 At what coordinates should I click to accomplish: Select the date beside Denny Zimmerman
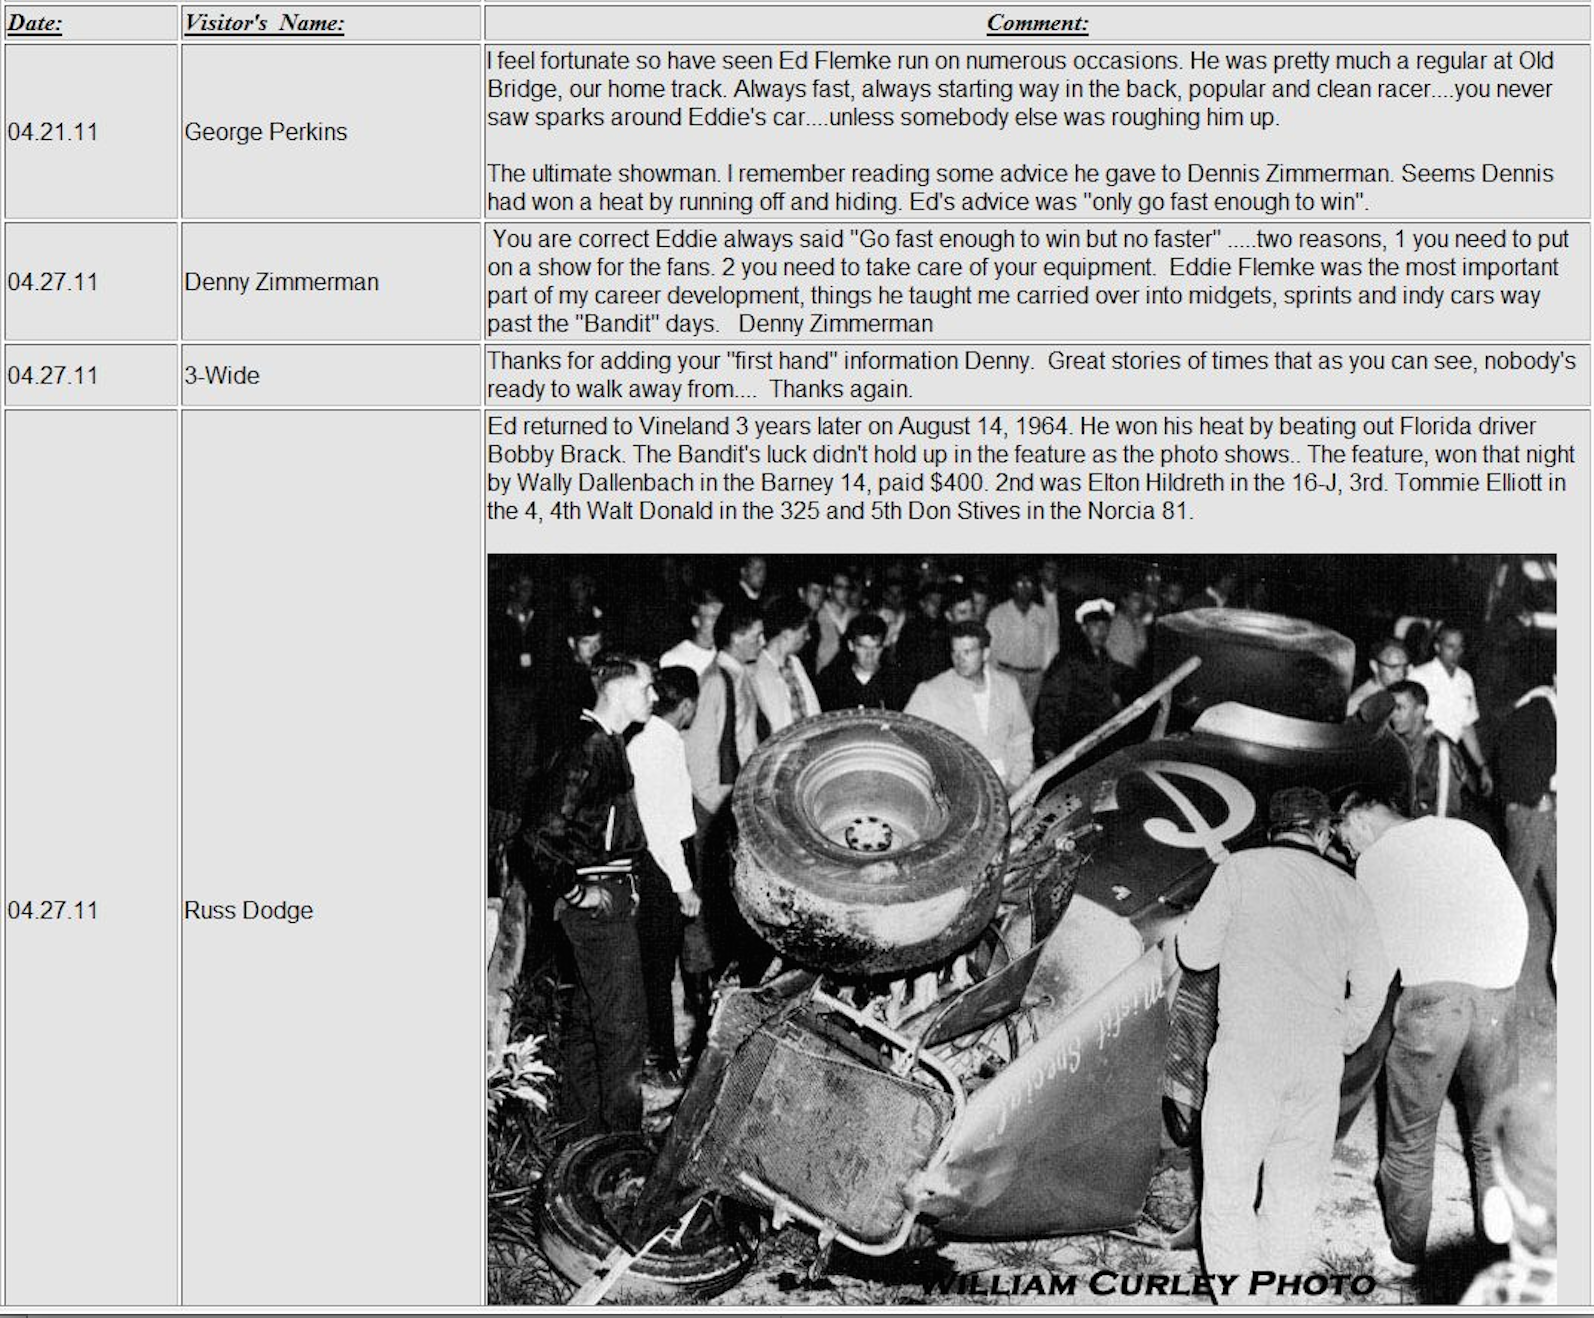pos(53,282)
